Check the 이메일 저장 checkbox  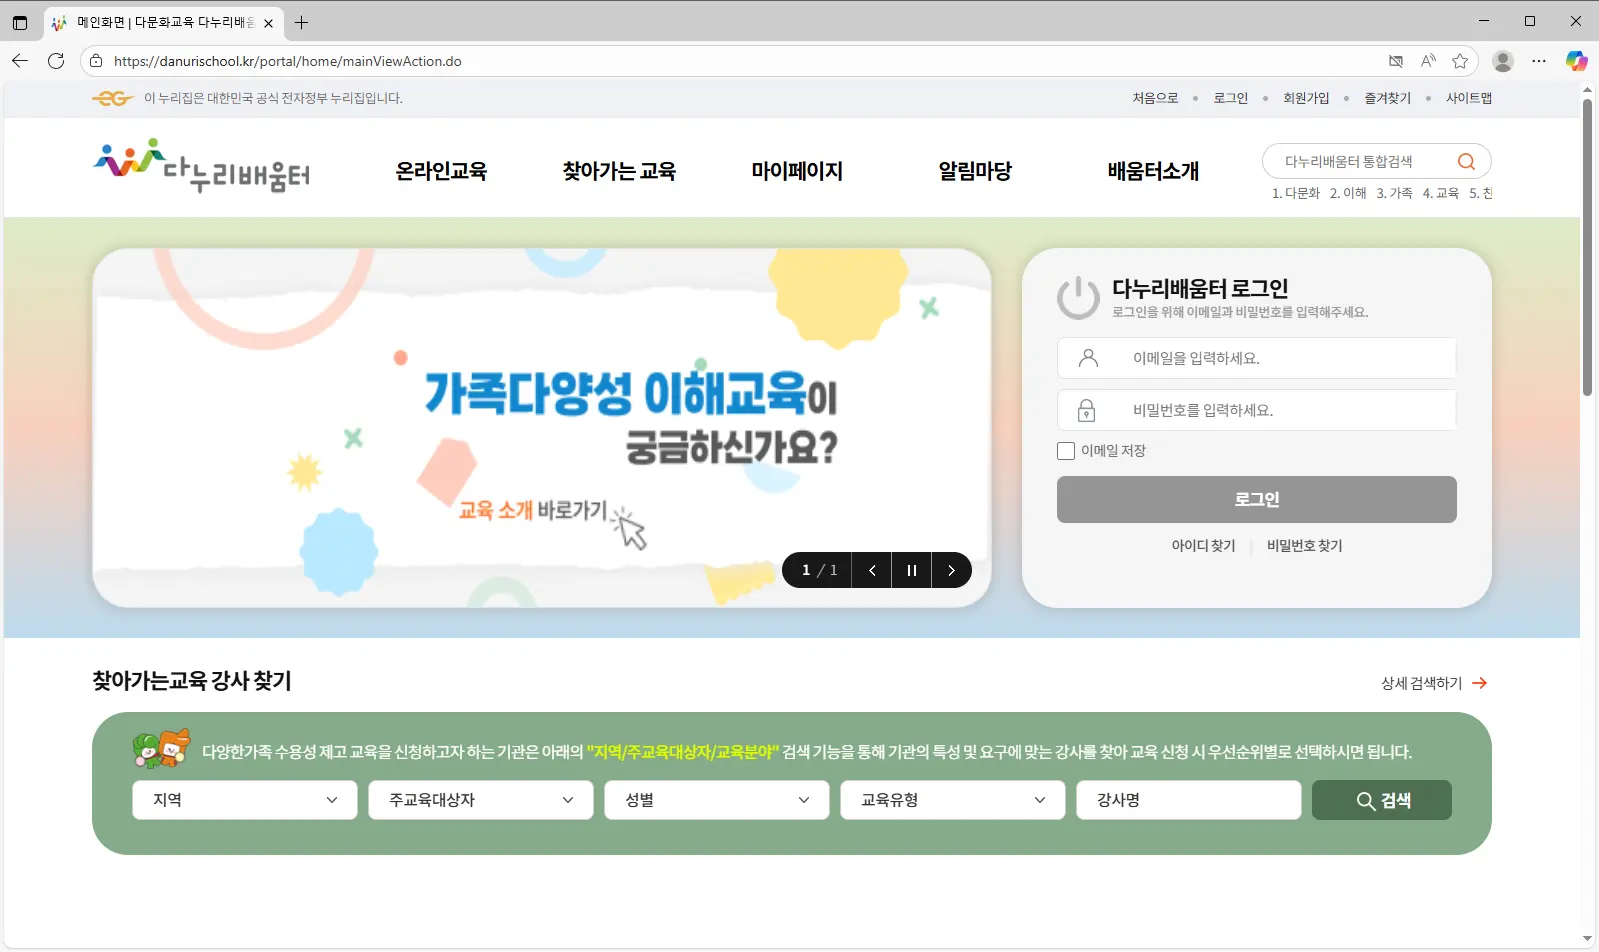point(1066,451)
